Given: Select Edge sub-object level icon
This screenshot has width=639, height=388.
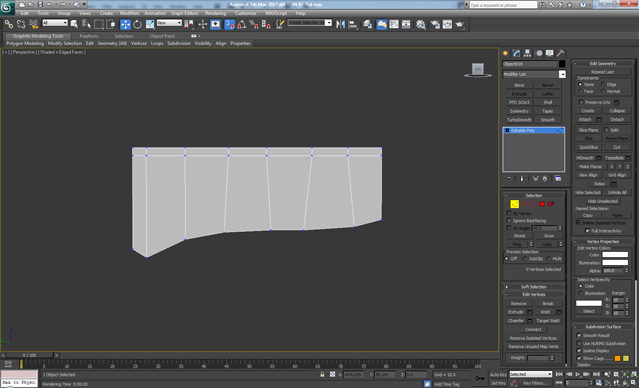Looking at the screenshot, I should coord(524,204).
